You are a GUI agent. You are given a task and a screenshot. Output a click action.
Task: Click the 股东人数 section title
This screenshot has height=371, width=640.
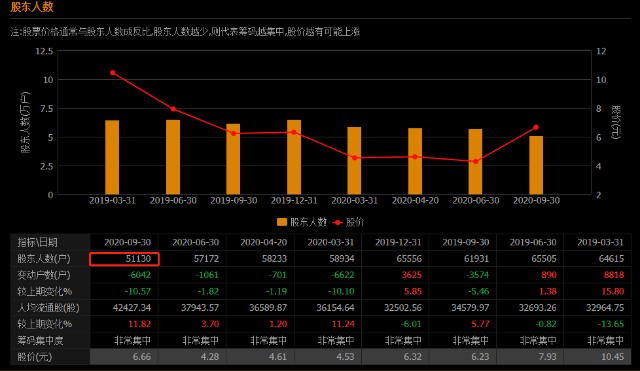click(32, 7)
